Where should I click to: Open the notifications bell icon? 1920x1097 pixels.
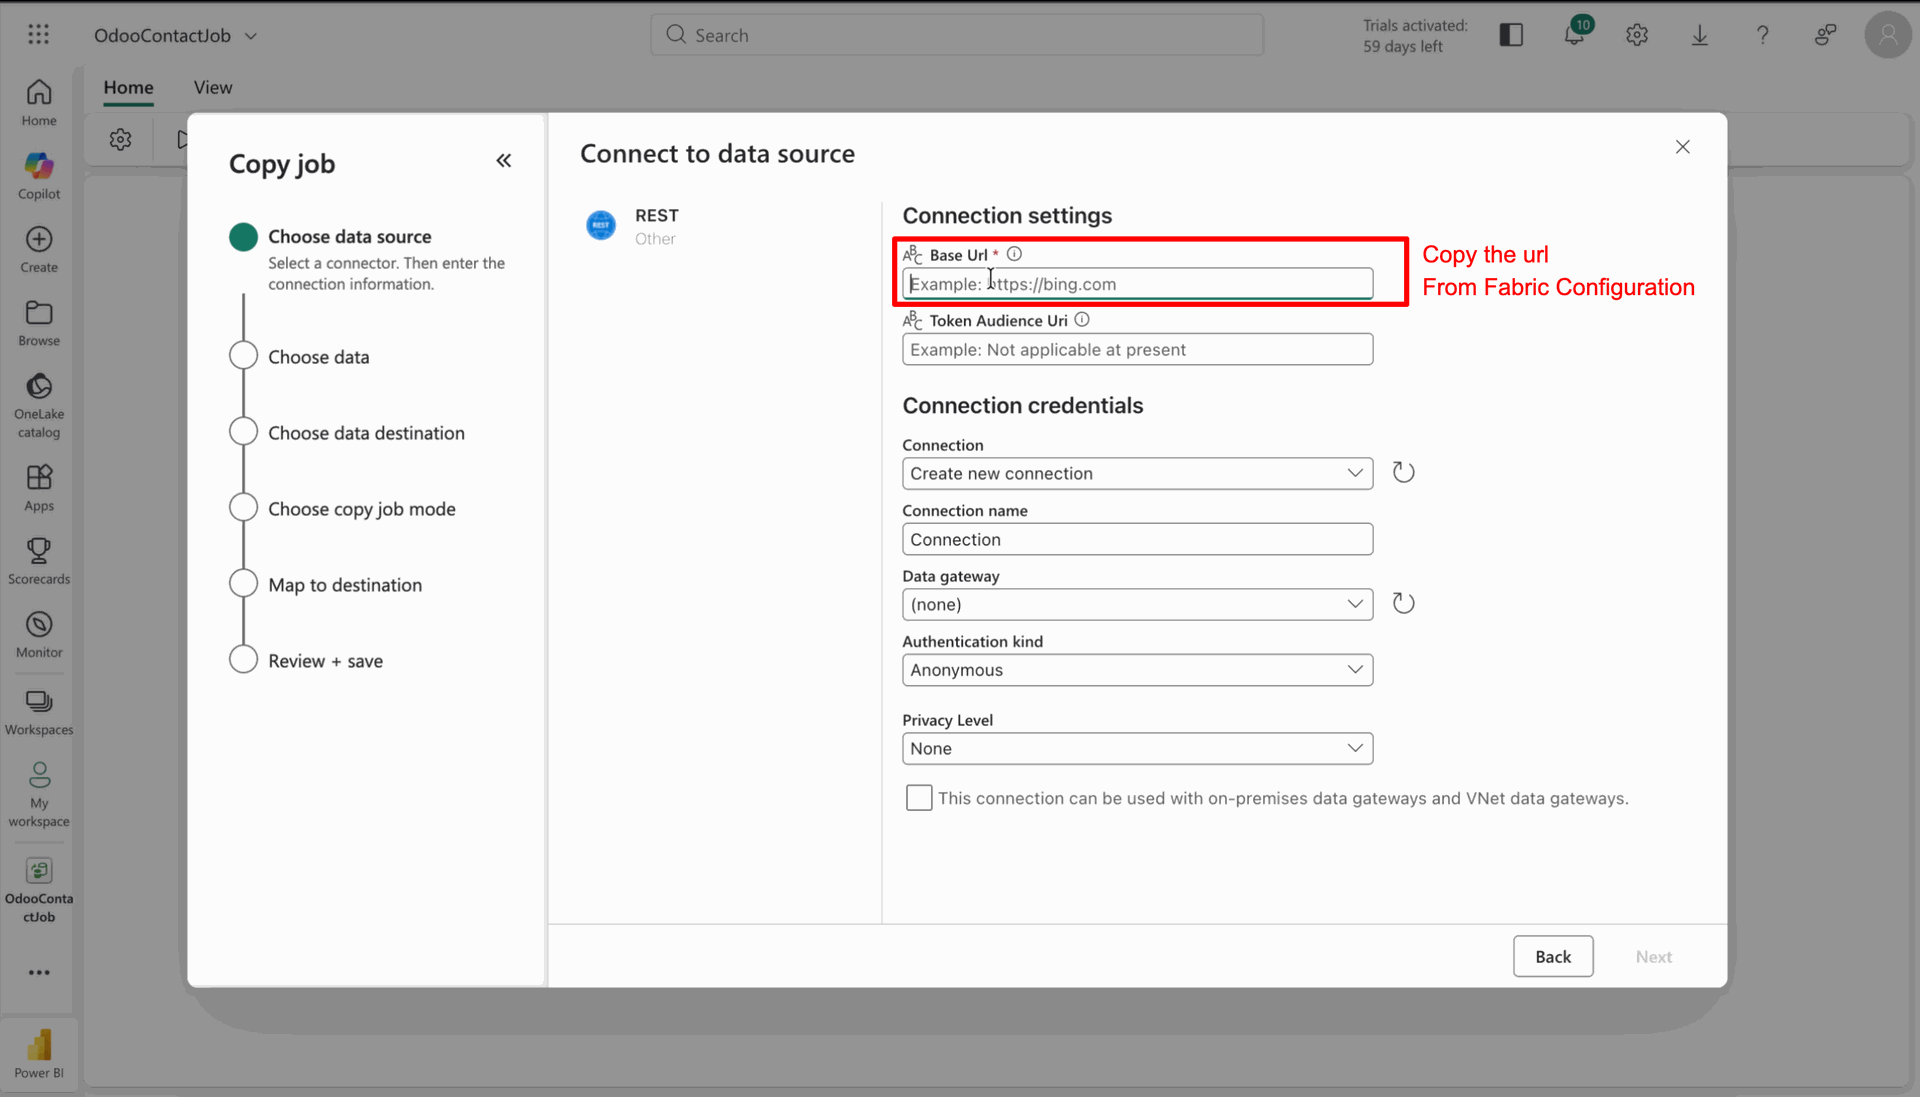click(1574, 35)
